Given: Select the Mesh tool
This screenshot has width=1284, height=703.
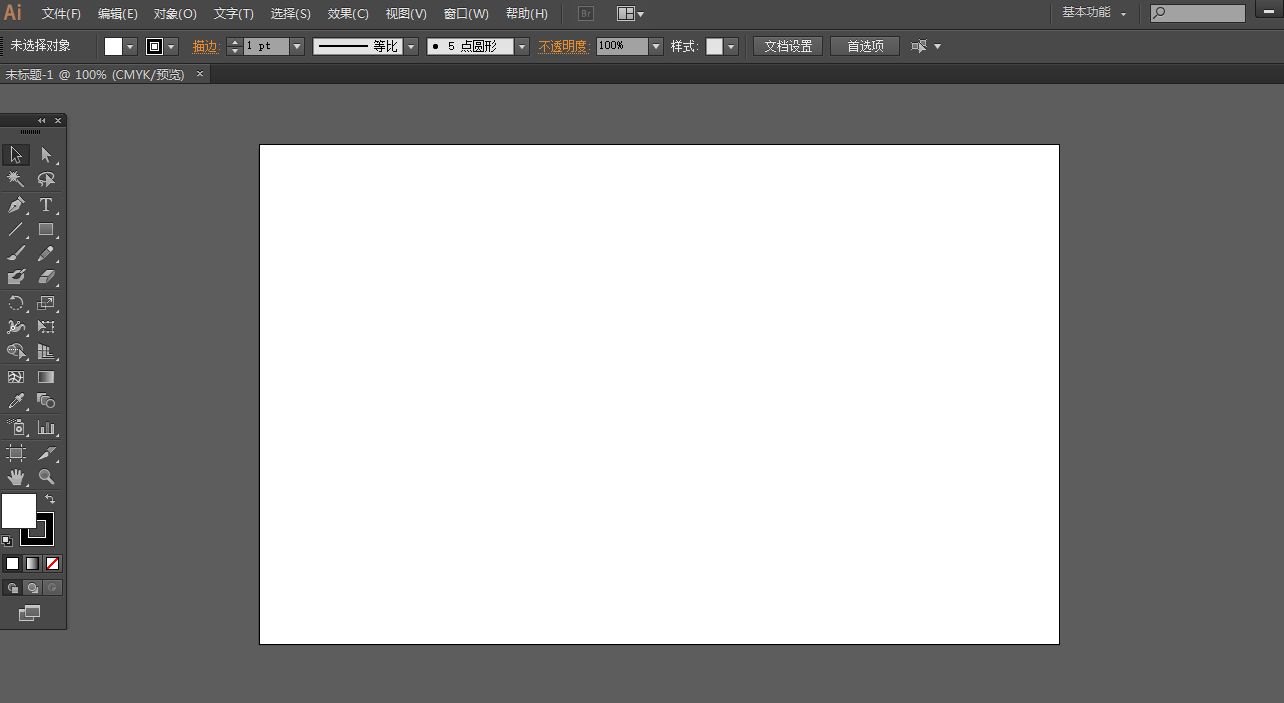Looking at the screenshot, I should [x=16, y=377].
